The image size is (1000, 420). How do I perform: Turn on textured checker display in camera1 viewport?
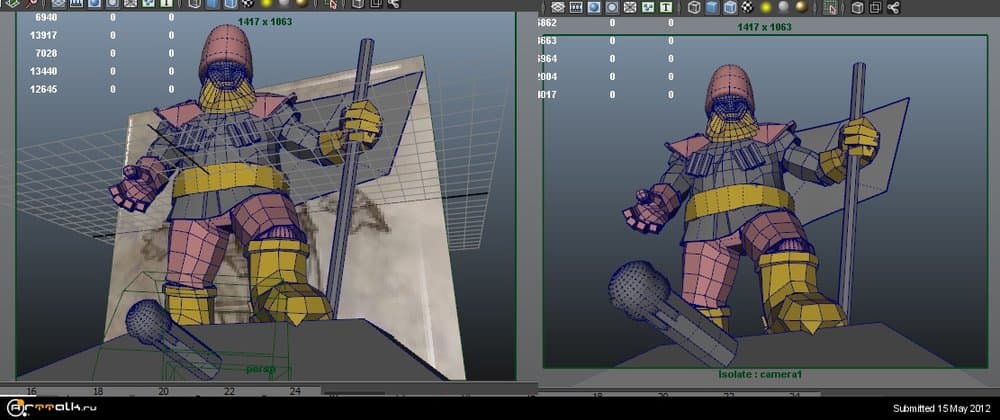pos(747,7)
